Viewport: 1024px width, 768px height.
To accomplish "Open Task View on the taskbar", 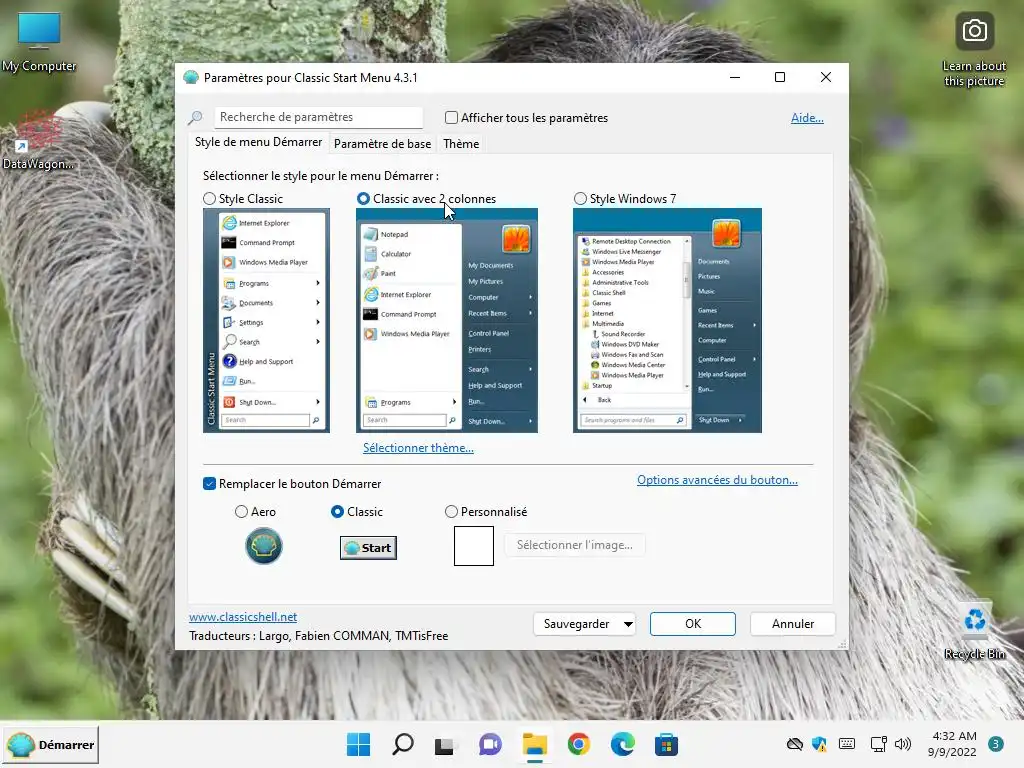I will point(445,744).
